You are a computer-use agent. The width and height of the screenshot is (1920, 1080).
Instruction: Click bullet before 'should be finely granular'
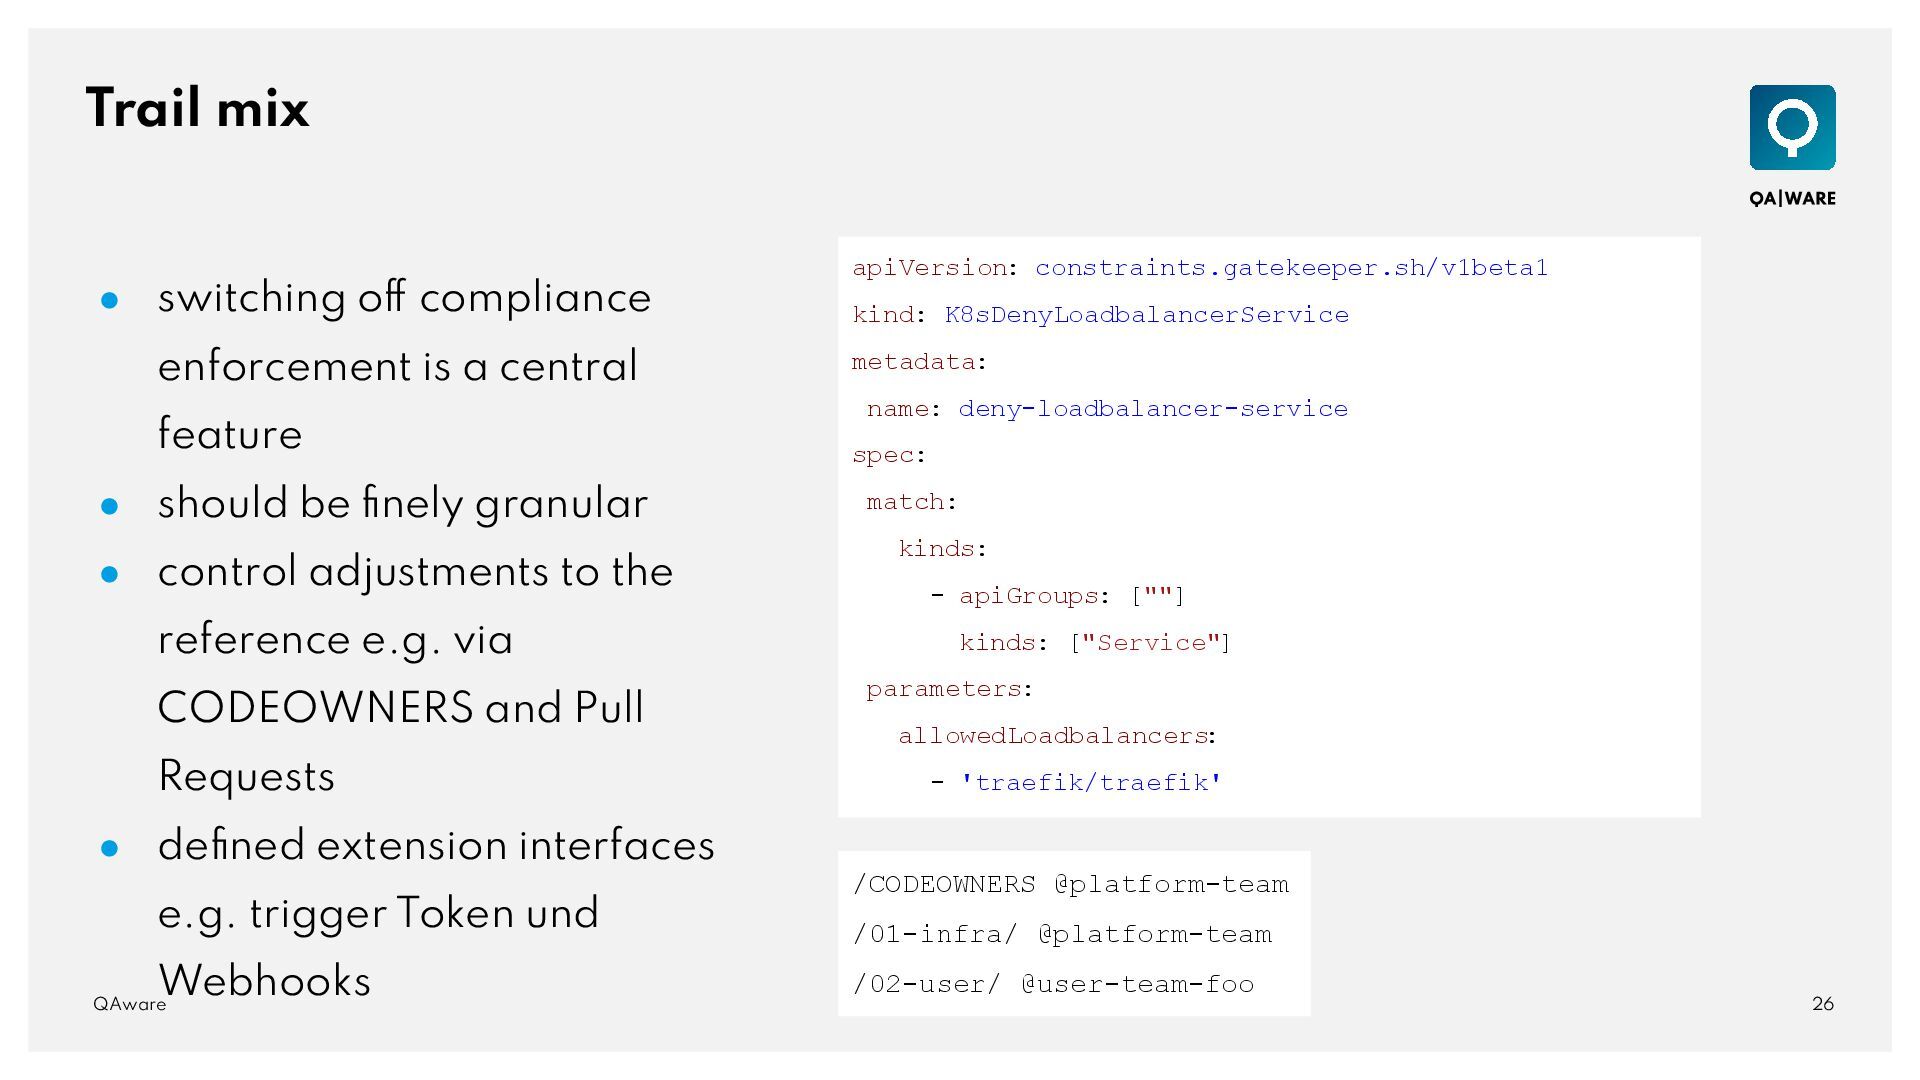pos(110,506)
